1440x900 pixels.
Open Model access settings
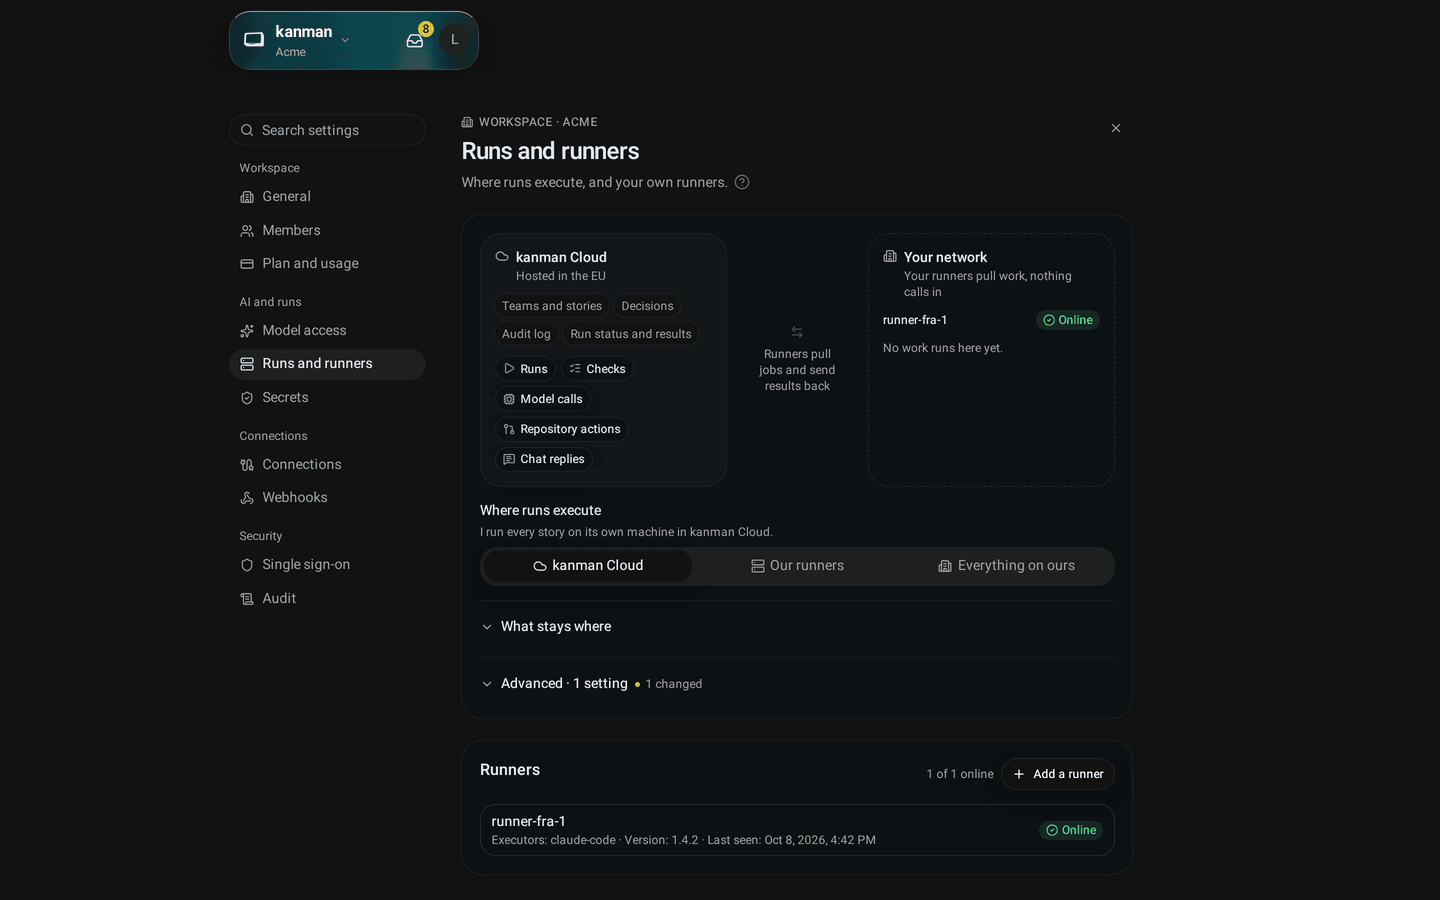[327, 331]
